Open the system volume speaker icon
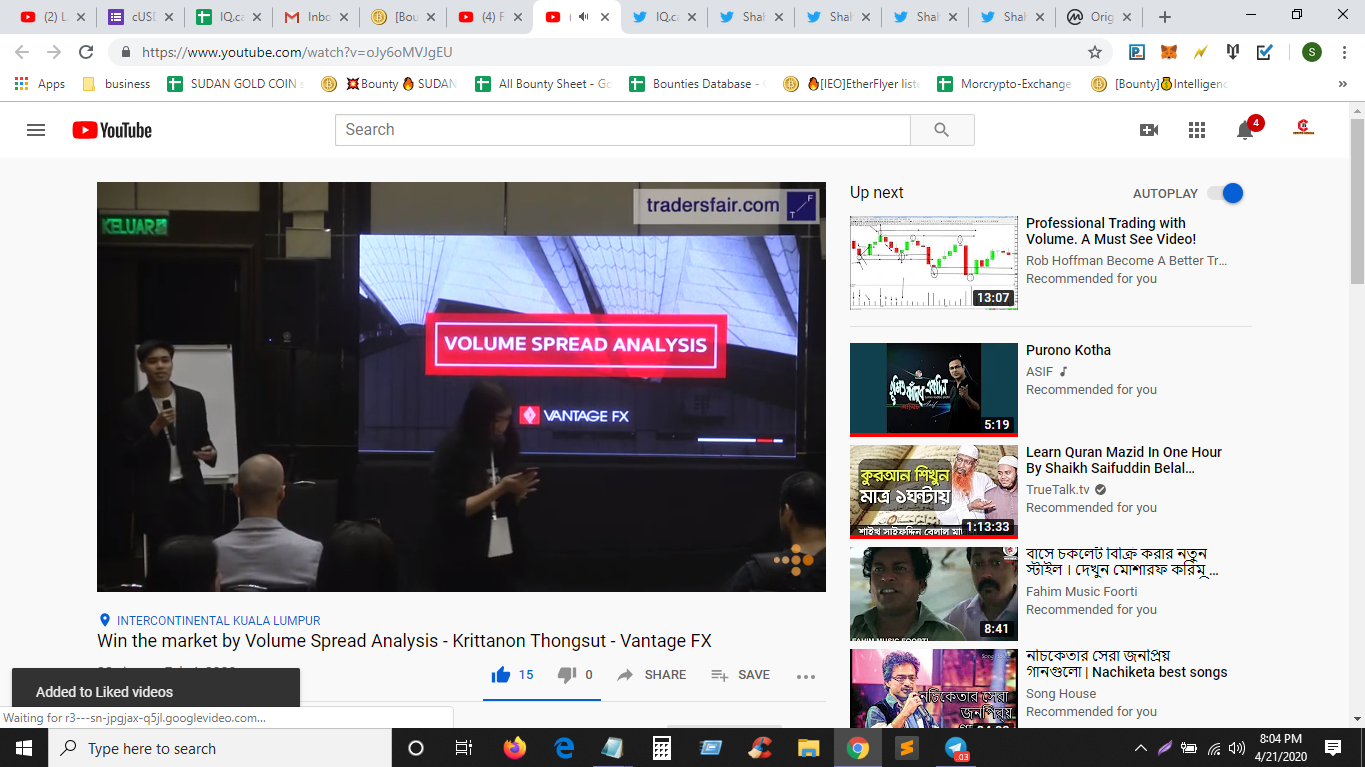1365x767 pixels. 1237,748
